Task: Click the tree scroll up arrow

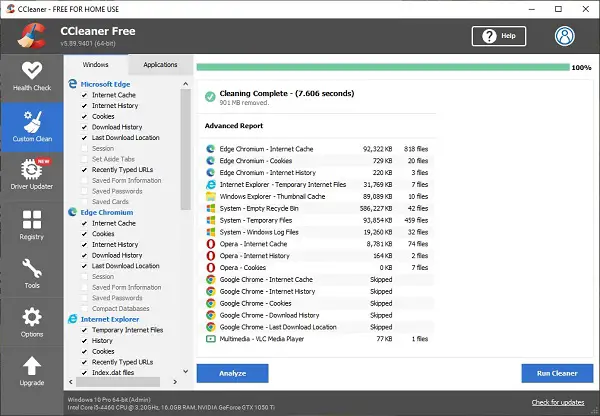Action: 186,84
